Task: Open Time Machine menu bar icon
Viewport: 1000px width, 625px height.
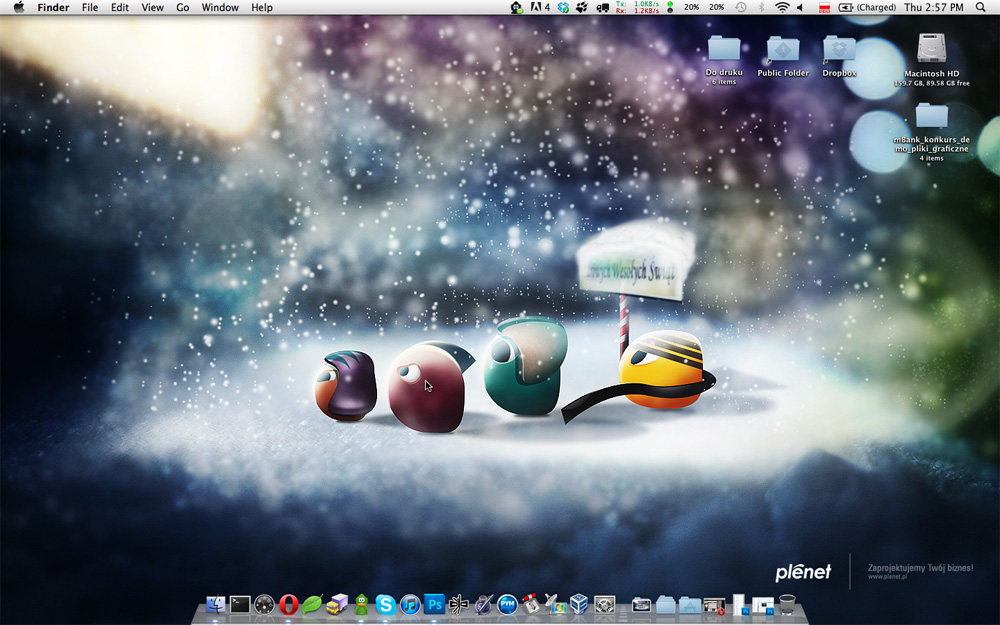Action: [740, 7]
